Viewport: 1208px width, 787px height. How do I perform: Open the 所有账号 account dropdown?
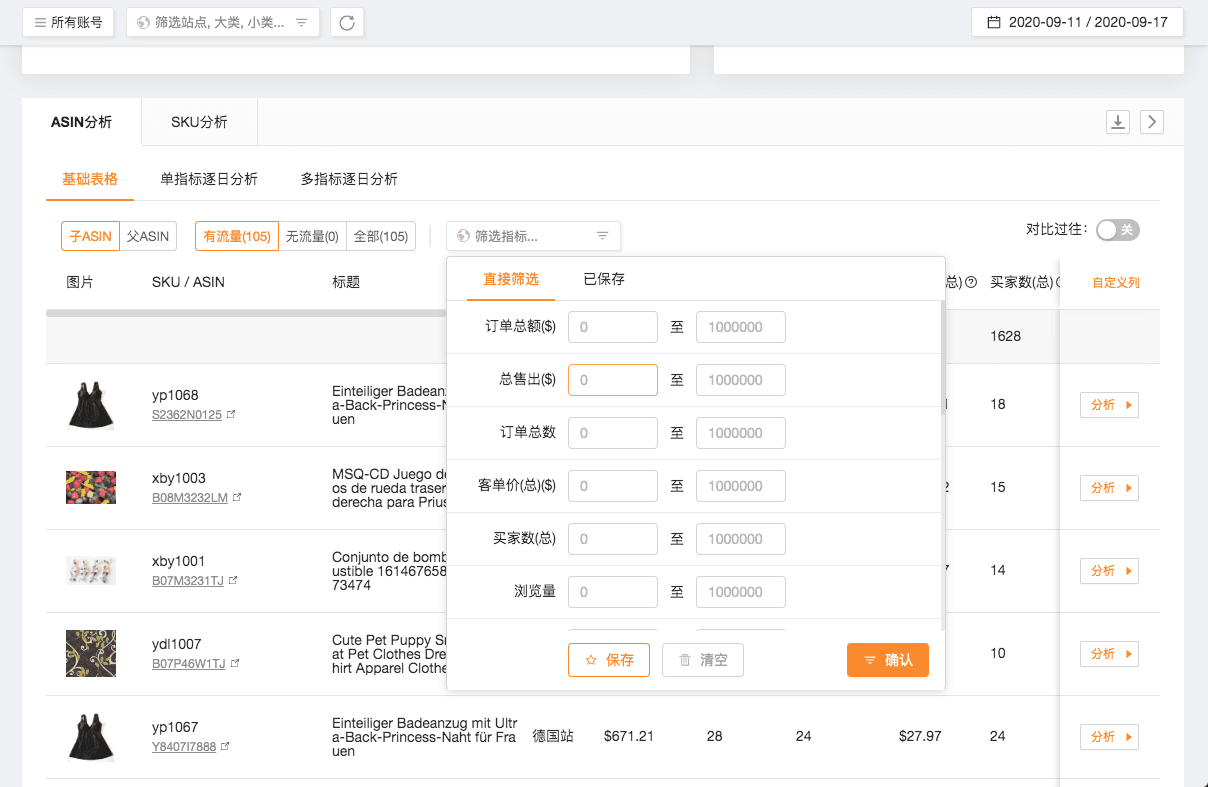(68, 22)
